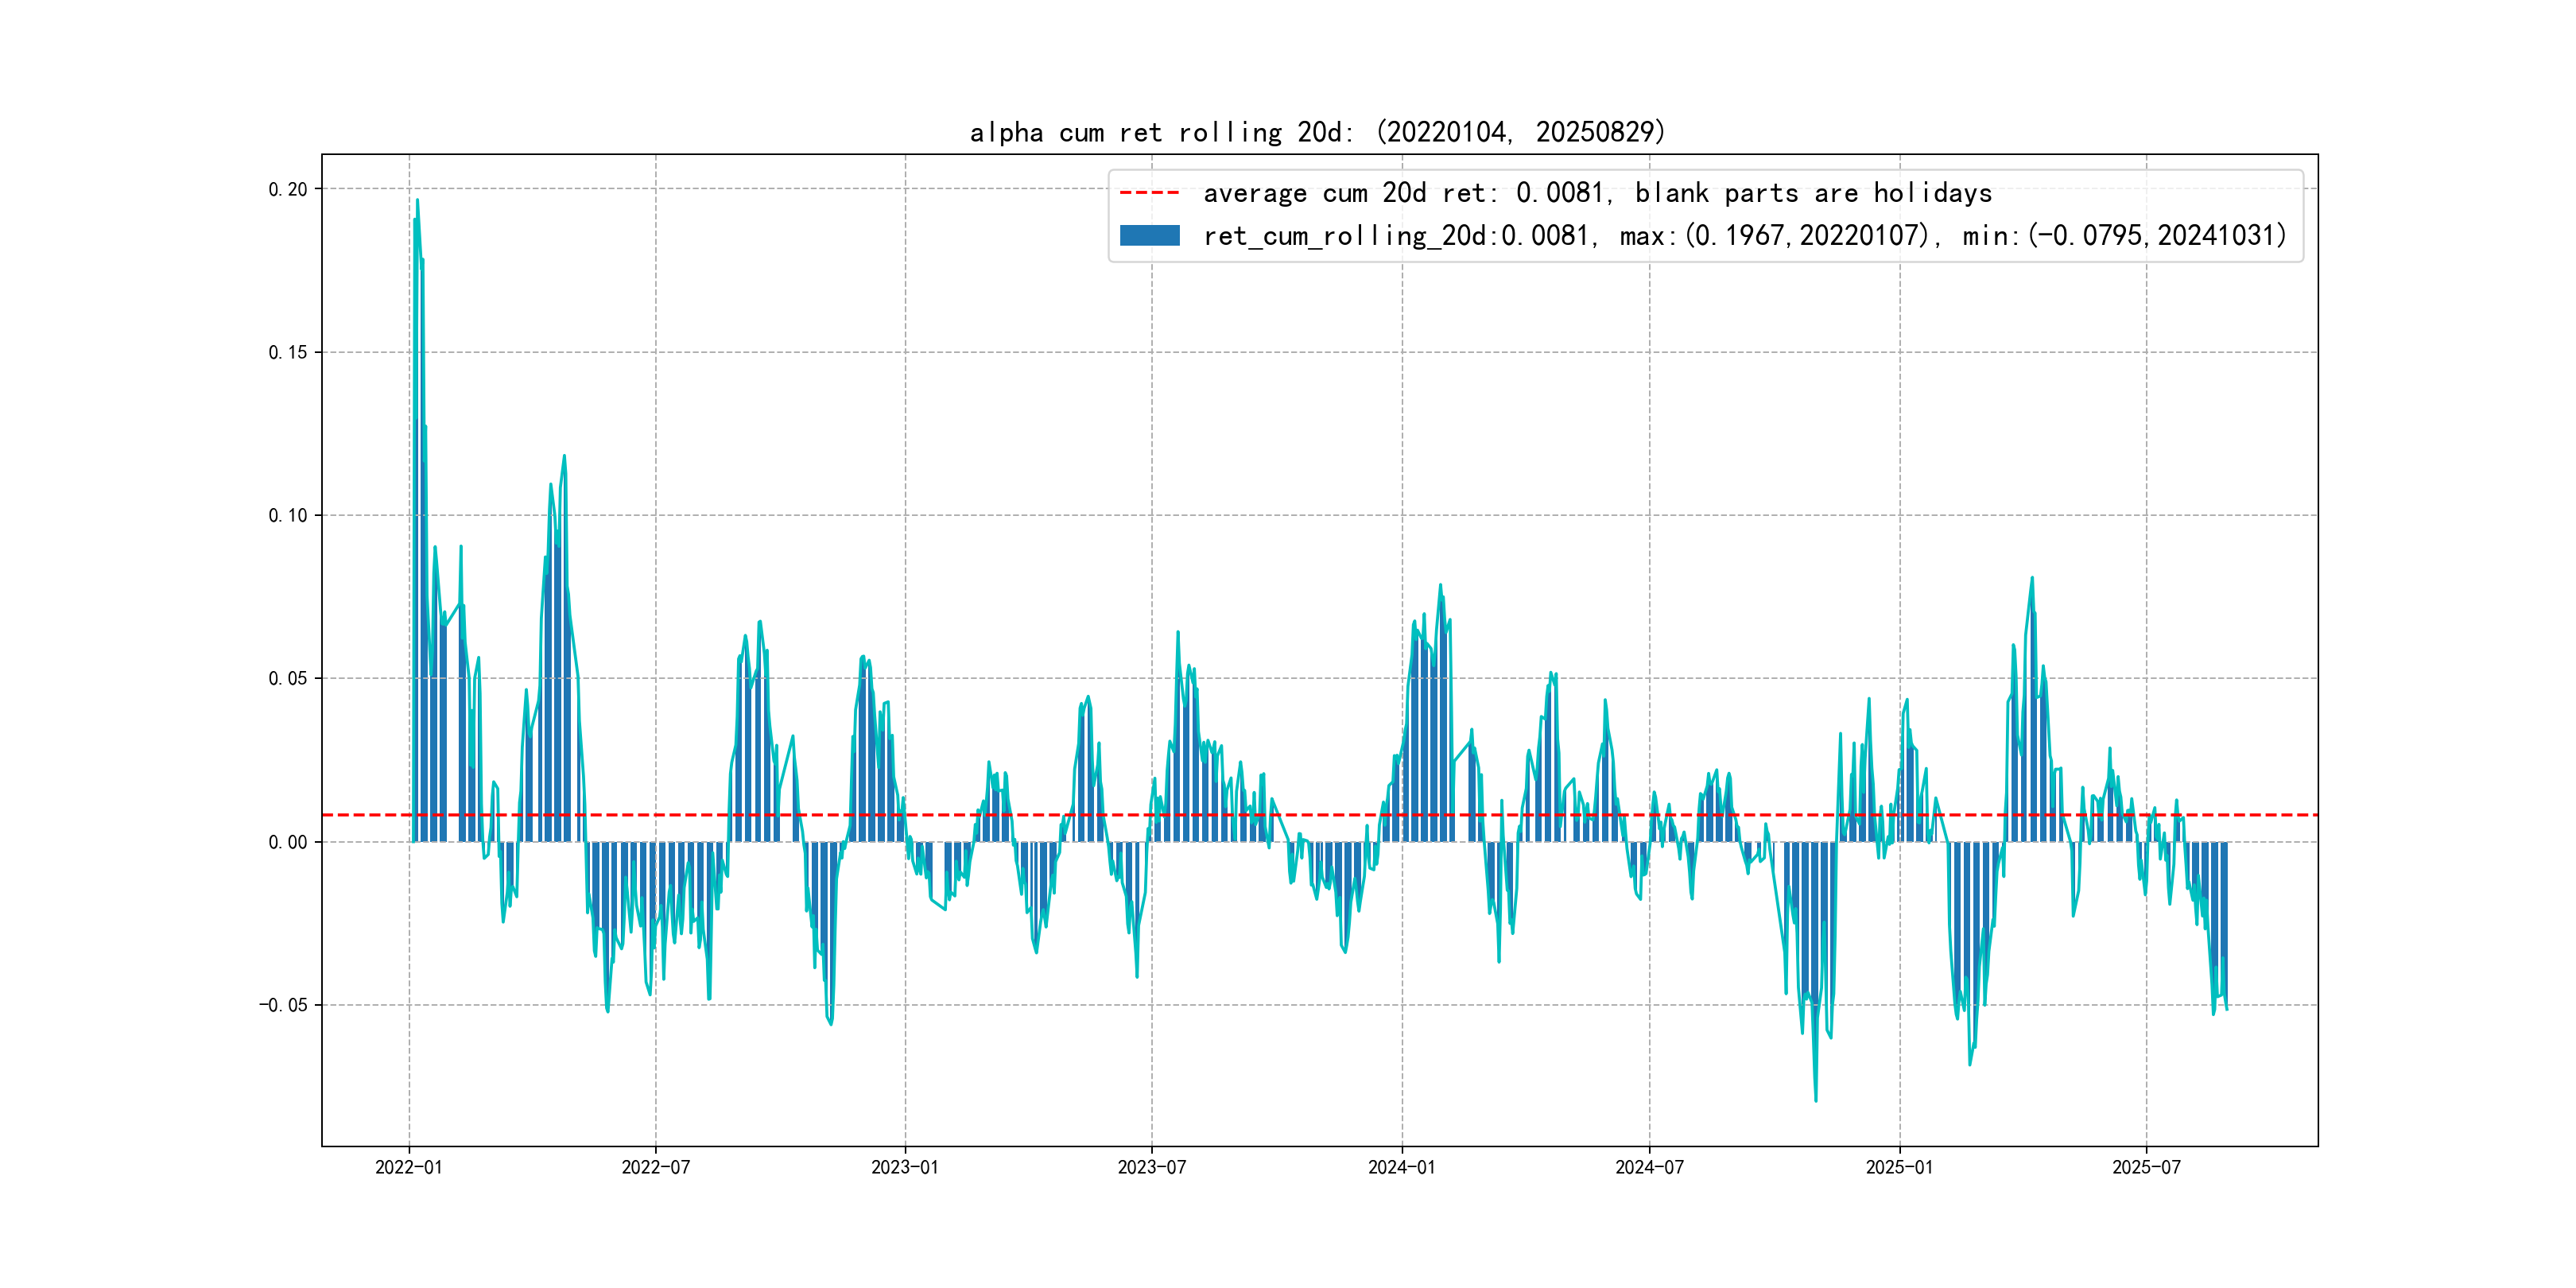Click the chart title text

1317,132
